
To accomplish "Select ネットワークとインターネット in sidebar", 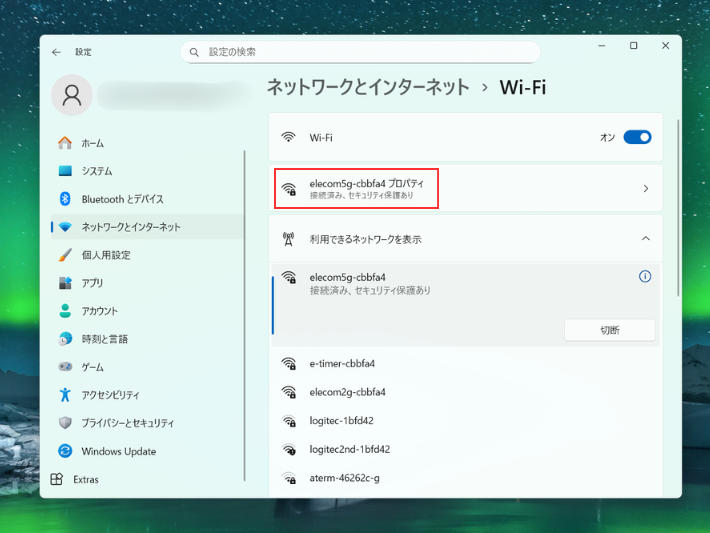I will point(148,227).
